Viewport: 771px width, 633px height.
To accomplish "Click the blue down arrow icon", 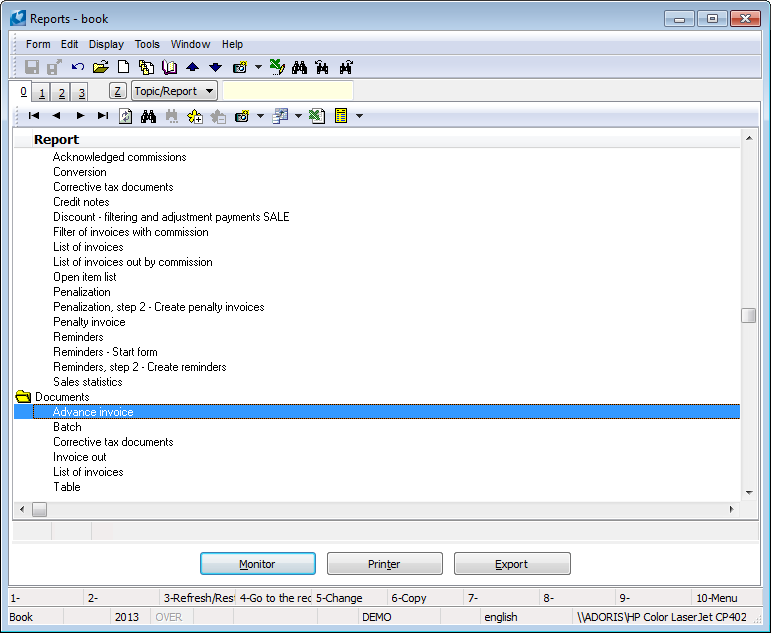I will 215,67.
